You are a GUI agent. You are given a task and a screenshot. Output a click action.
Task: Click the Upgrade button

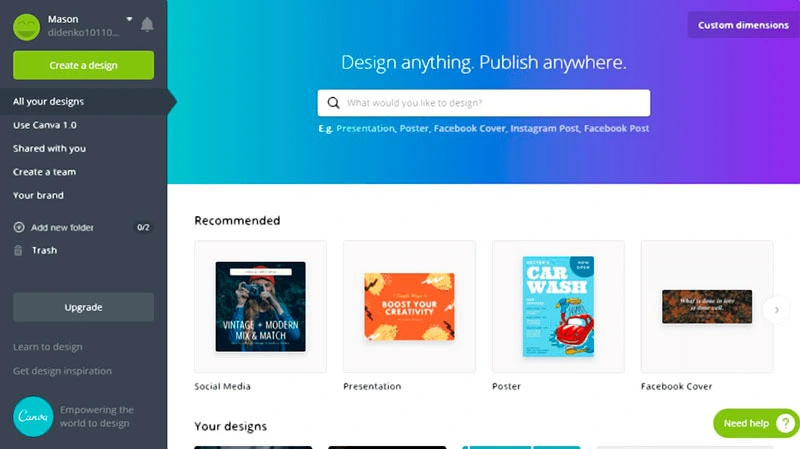(84, 307)
